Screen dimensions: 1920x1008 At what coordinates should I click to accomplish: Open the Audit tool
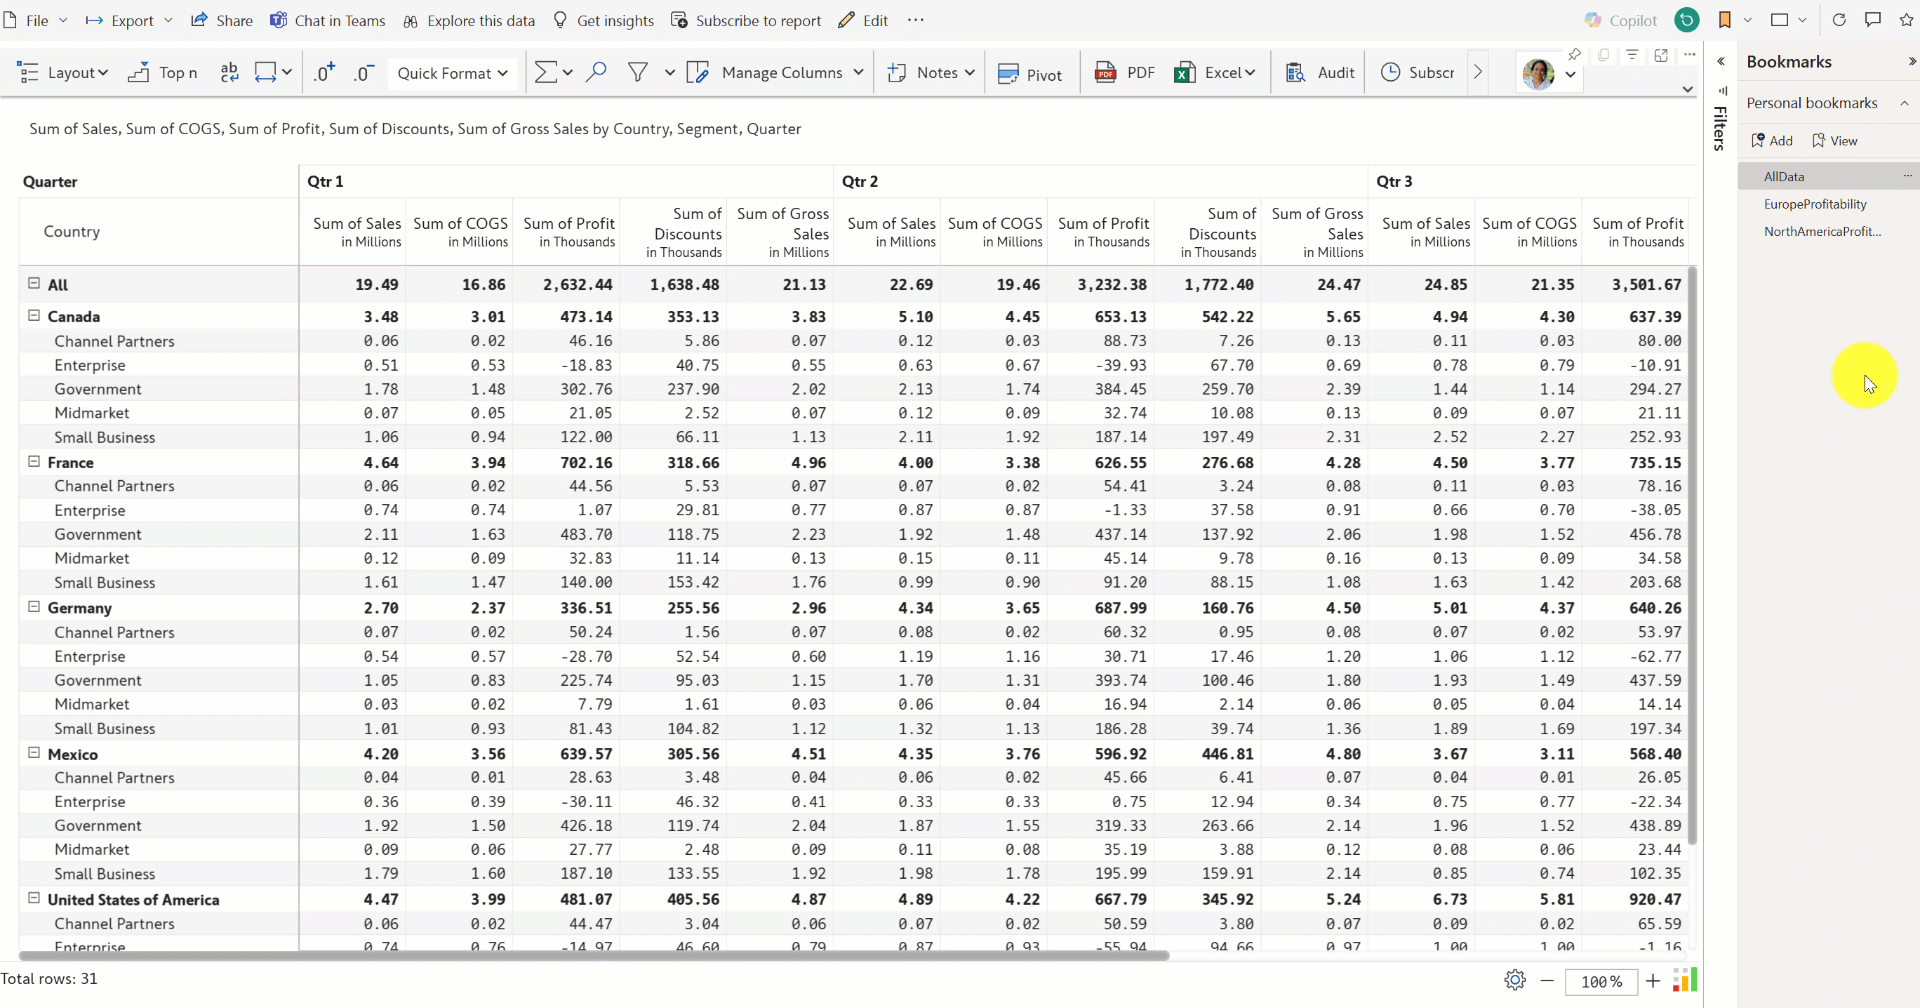(x=1320, y=73)
